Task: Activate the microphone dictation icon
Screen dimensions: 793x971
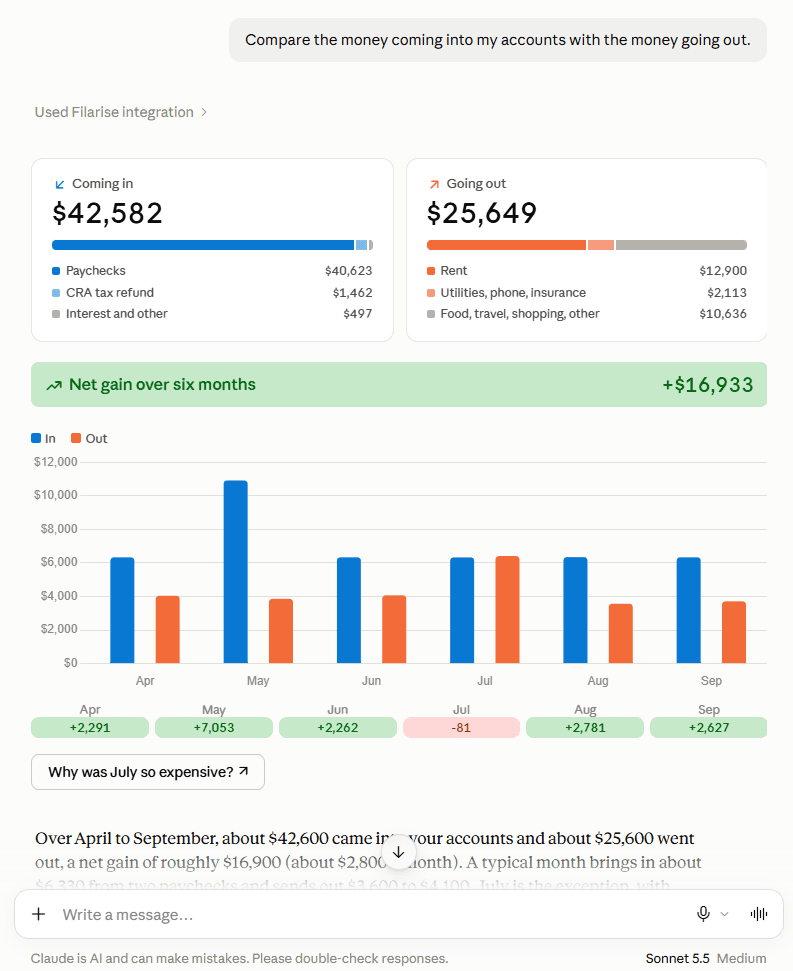Action: 703,914
